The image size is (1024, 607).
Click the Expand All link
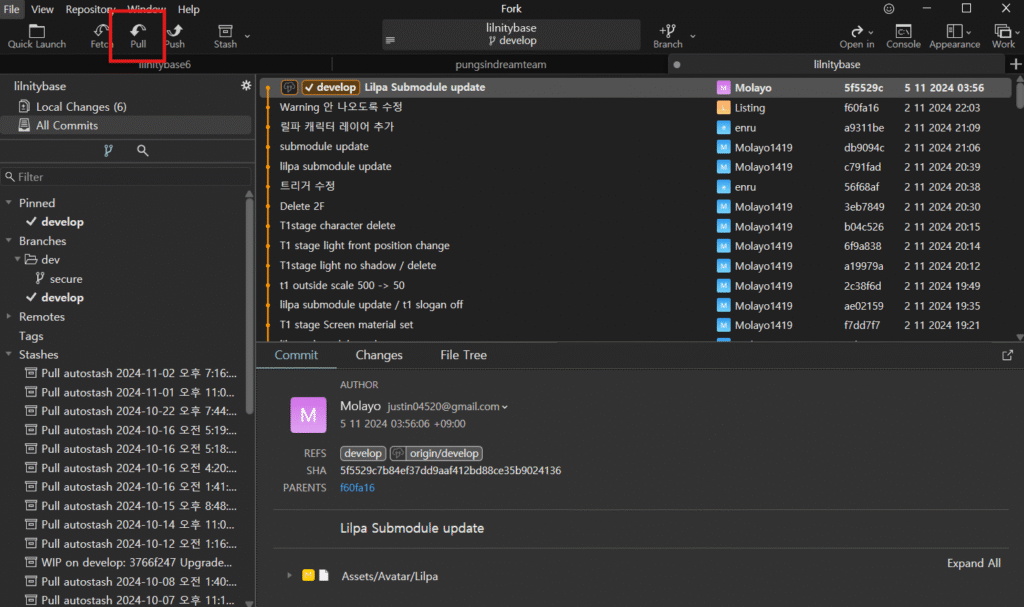[x=973, y=563]
